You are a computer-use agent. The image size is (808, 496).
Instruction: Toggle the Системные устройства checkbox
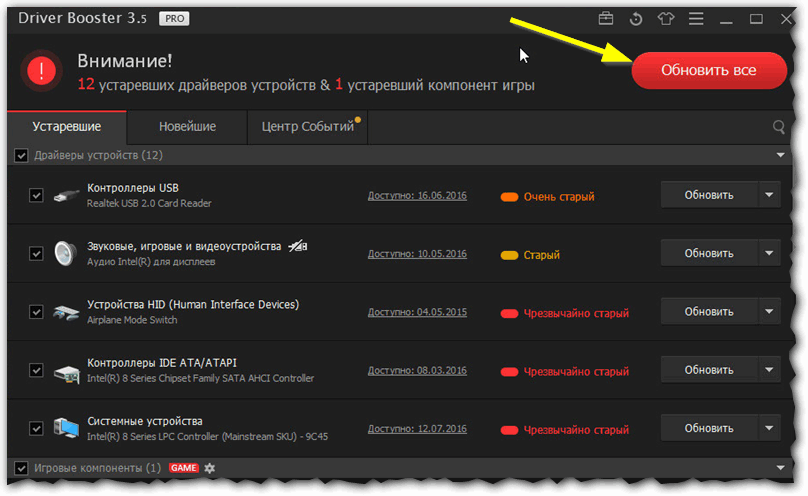(37, 428)
